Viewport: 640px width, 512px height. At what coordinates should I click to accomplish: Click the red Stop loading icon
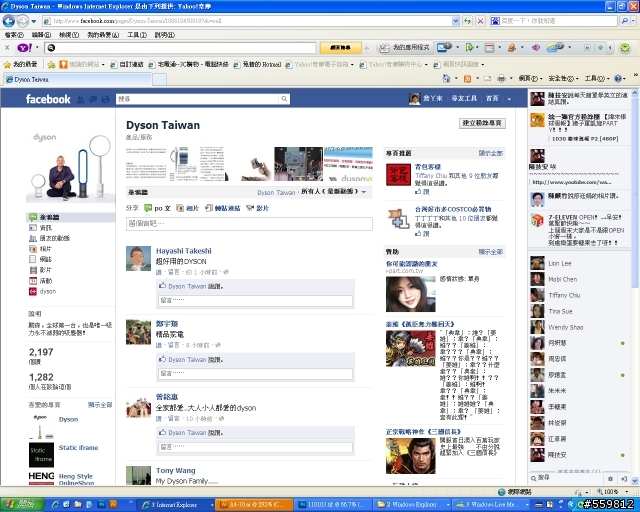tap(481, 21)
